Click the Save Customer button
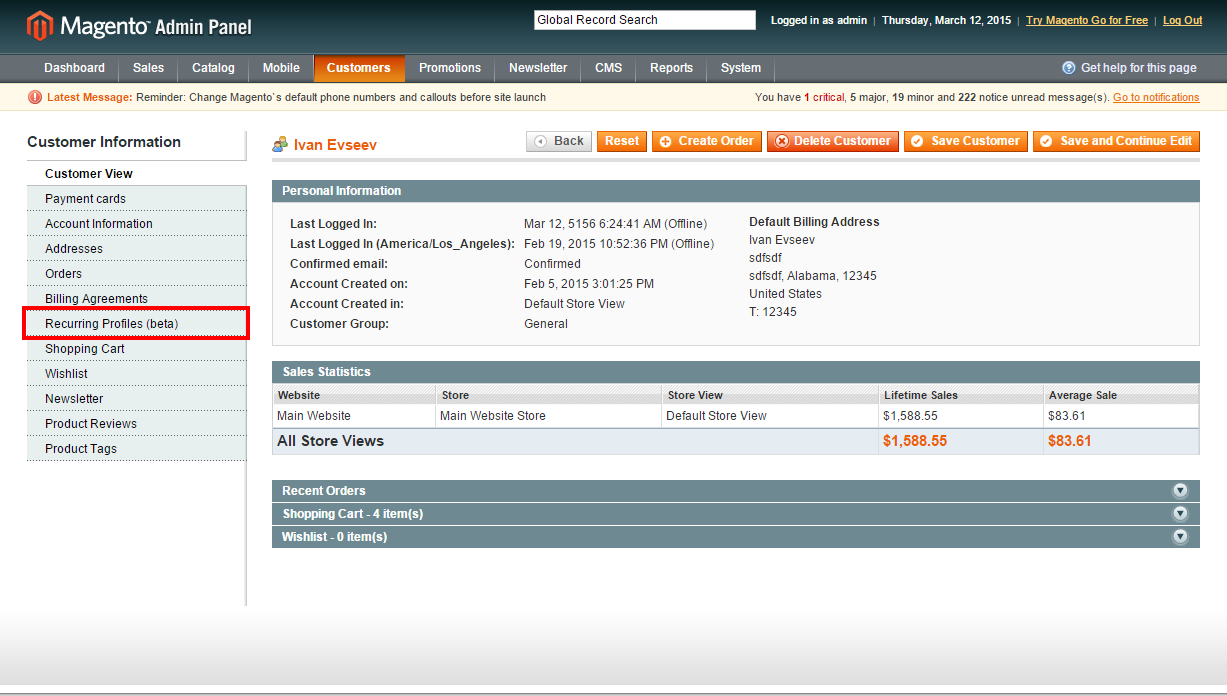The width and height of the screenshot is (1227, 696). tap(966, 142)
